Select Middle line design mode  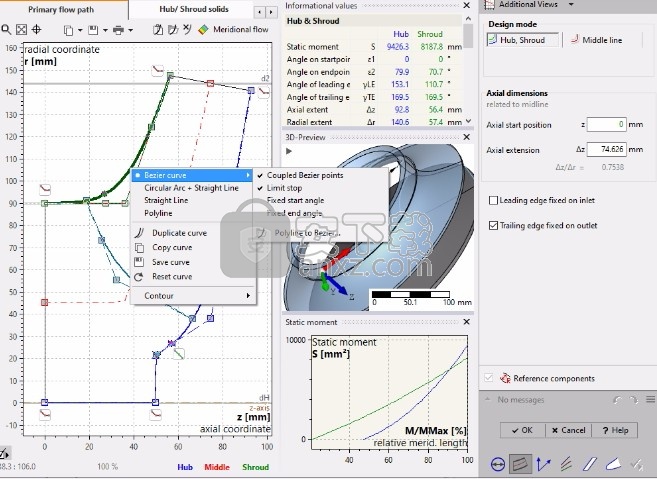coord(597,40)
